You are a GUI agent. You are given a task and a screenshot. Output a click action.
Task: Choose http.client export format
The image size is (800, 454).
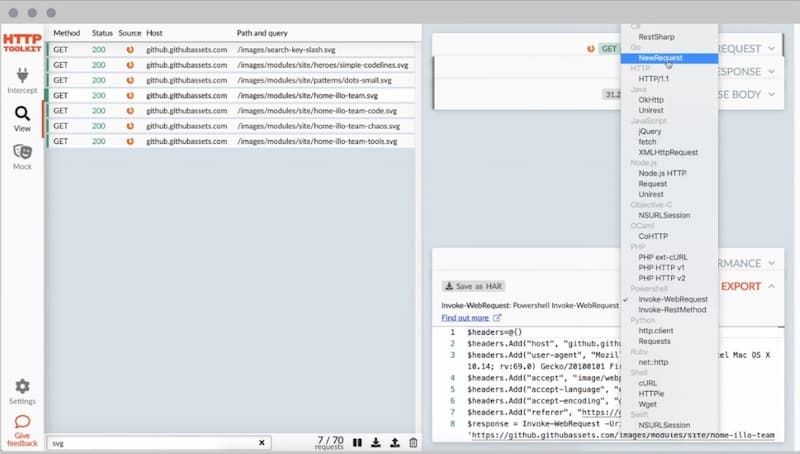(x=656, y=331)
